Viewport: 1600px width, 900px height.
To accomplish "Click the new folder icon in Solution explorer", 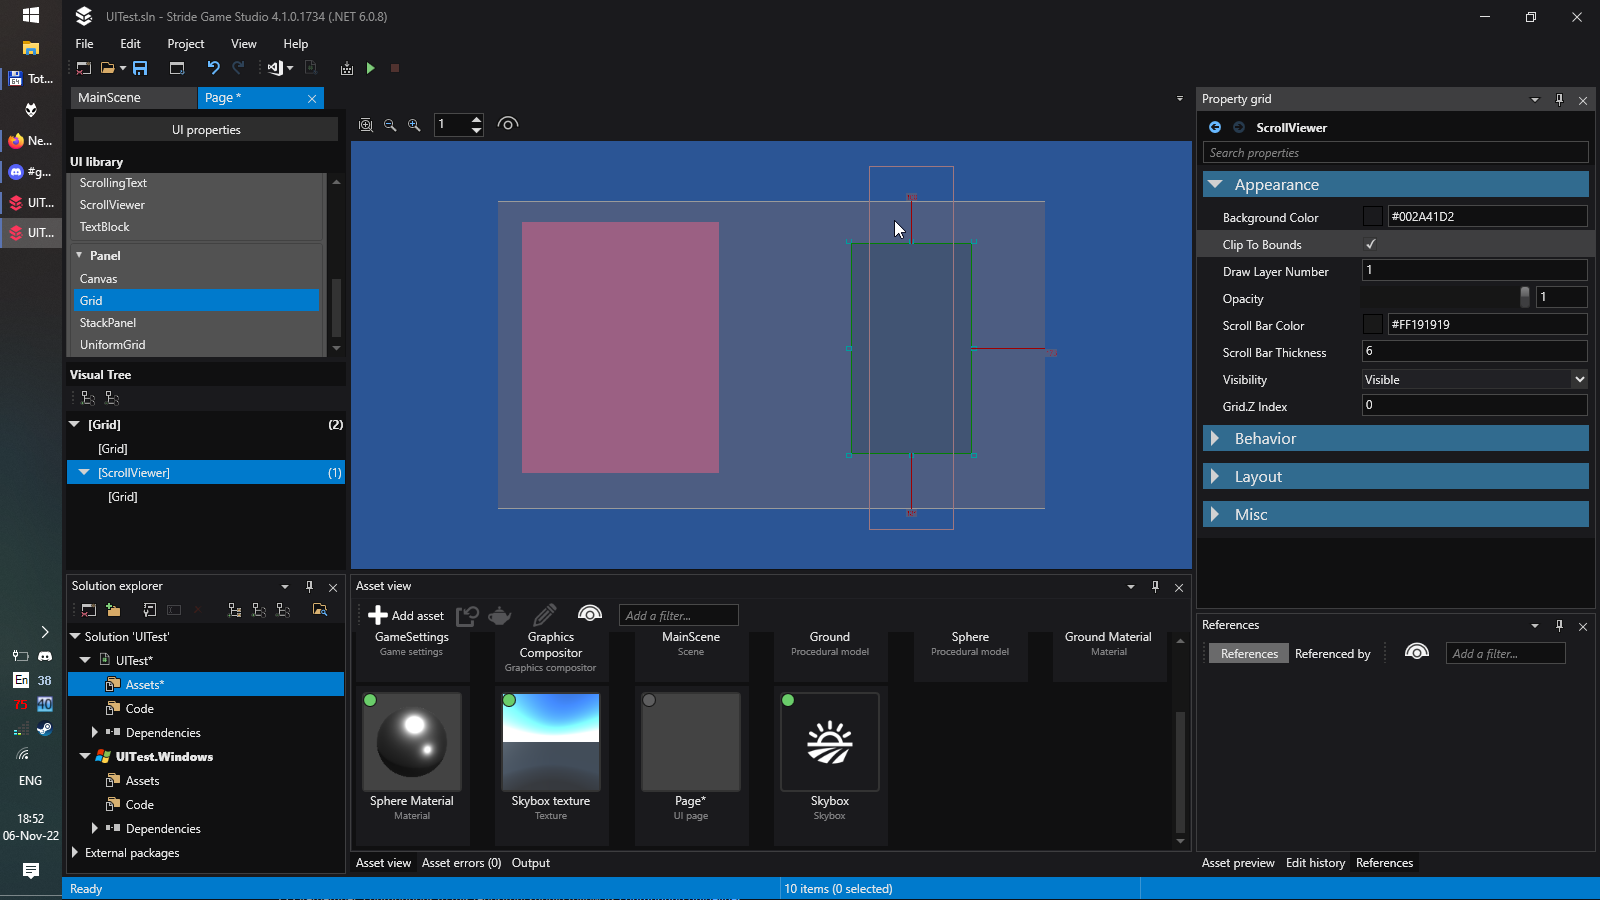I will [113, 610].
